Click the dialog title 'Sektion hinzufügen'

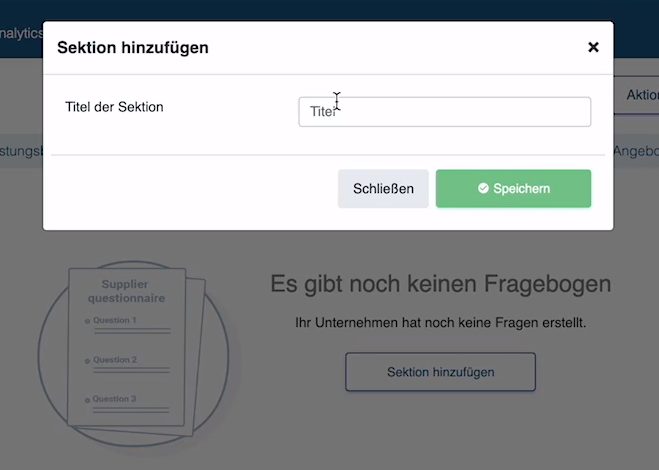[133, 47]
